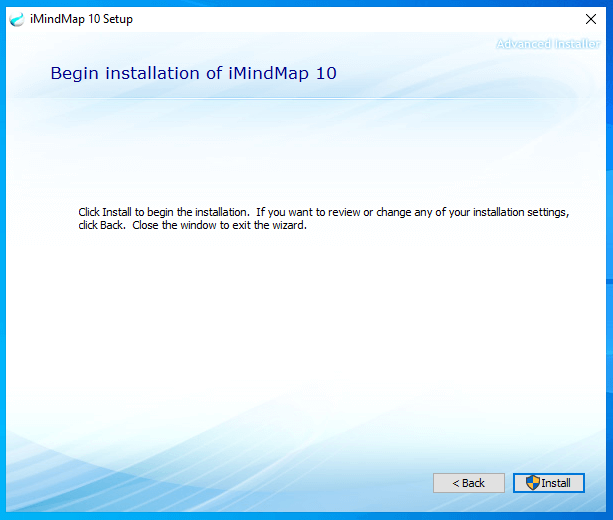Go back with the Back button
The width and height of the screenshot is (613, 520).
[x=469, y=483]
